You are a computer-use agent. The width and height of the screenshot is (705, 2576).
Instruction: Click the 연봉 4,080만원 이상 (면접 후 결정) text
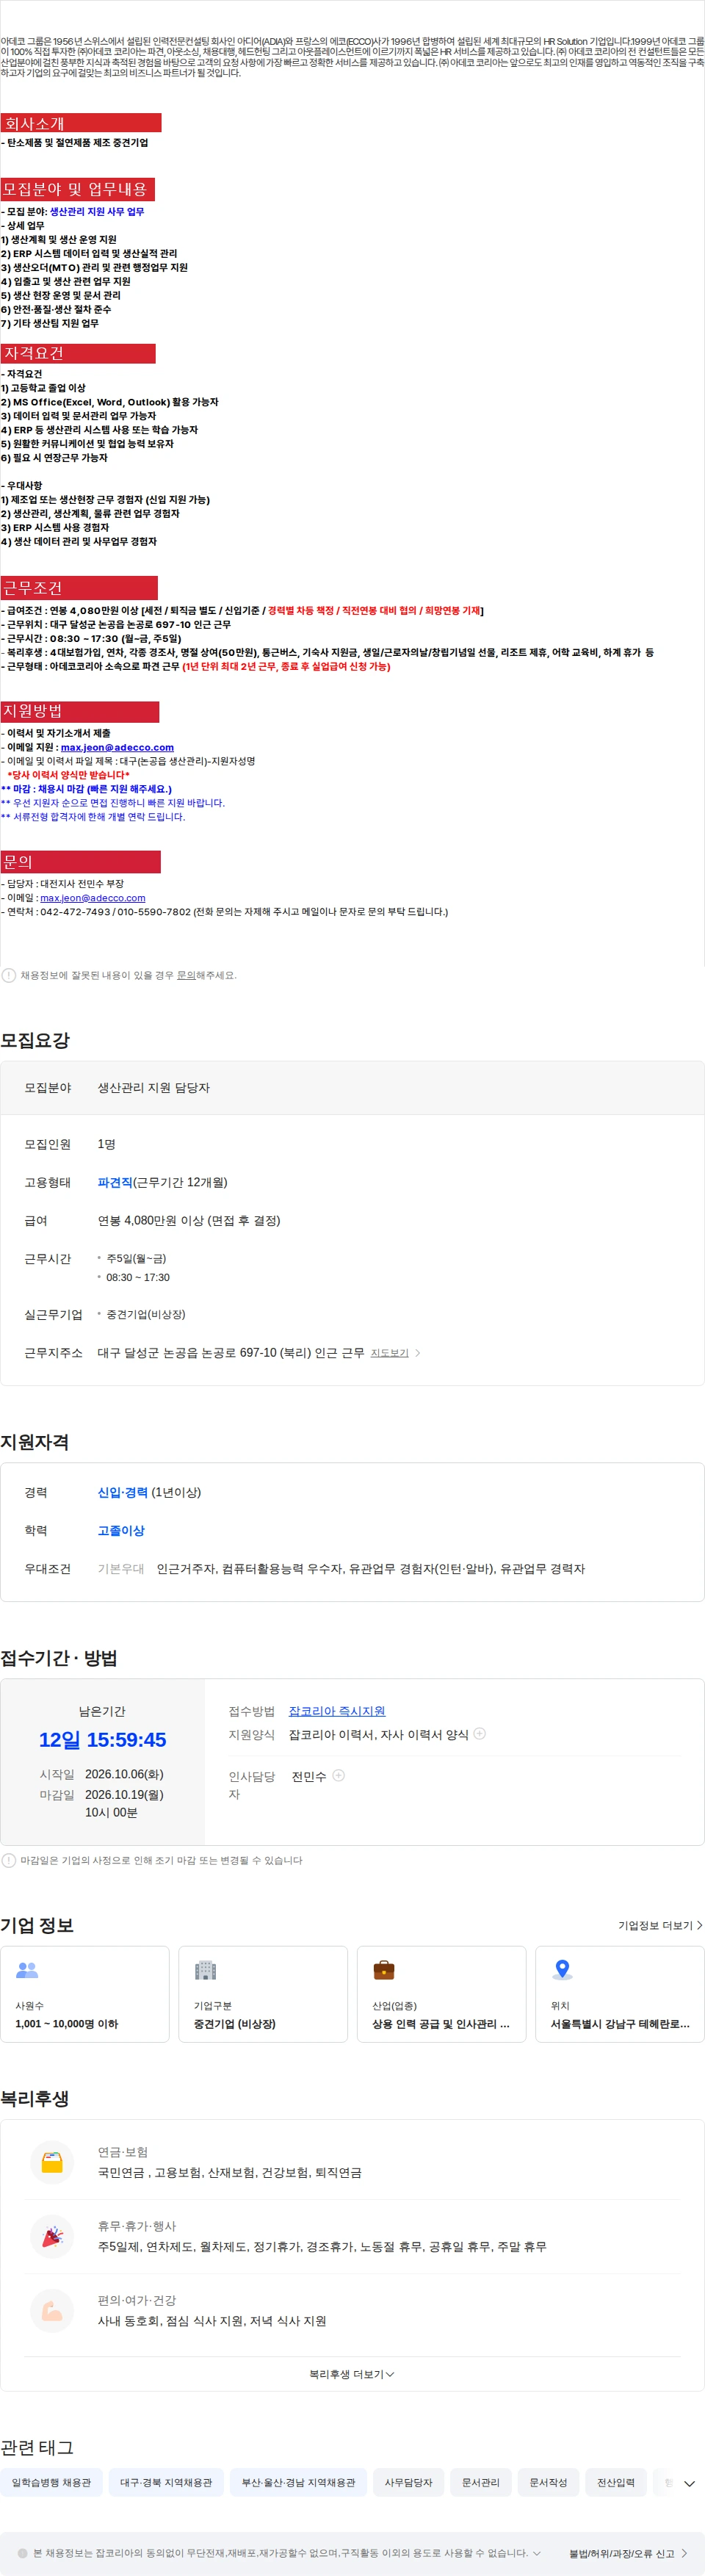(189, 1220)
